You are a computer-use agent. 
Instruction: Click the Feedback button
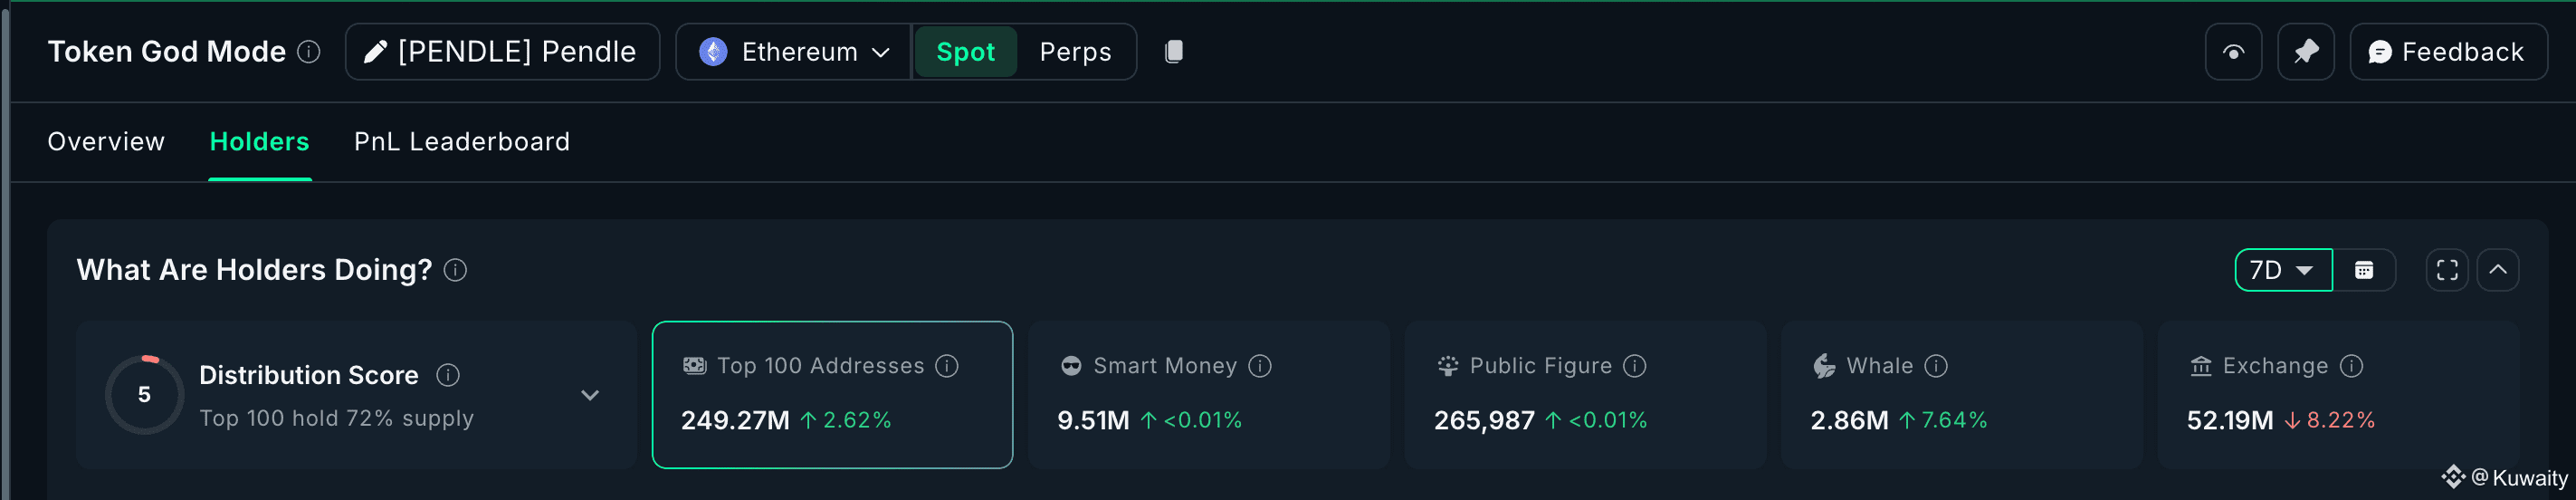[x=2447, y=52]
